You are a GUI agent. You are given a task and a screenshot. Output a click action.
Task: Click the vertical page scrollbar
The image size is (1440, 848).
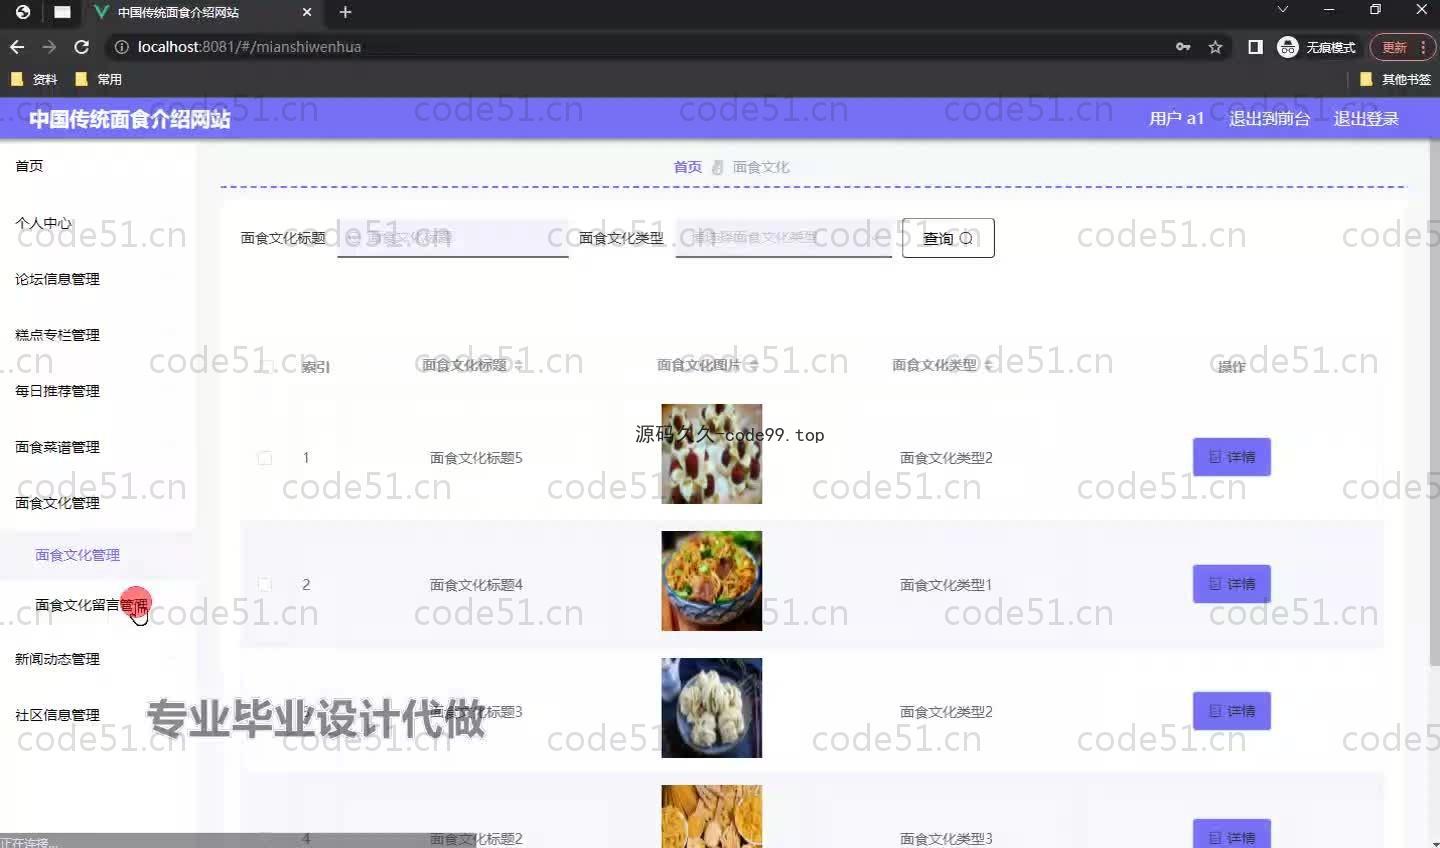coord(1434,400)
